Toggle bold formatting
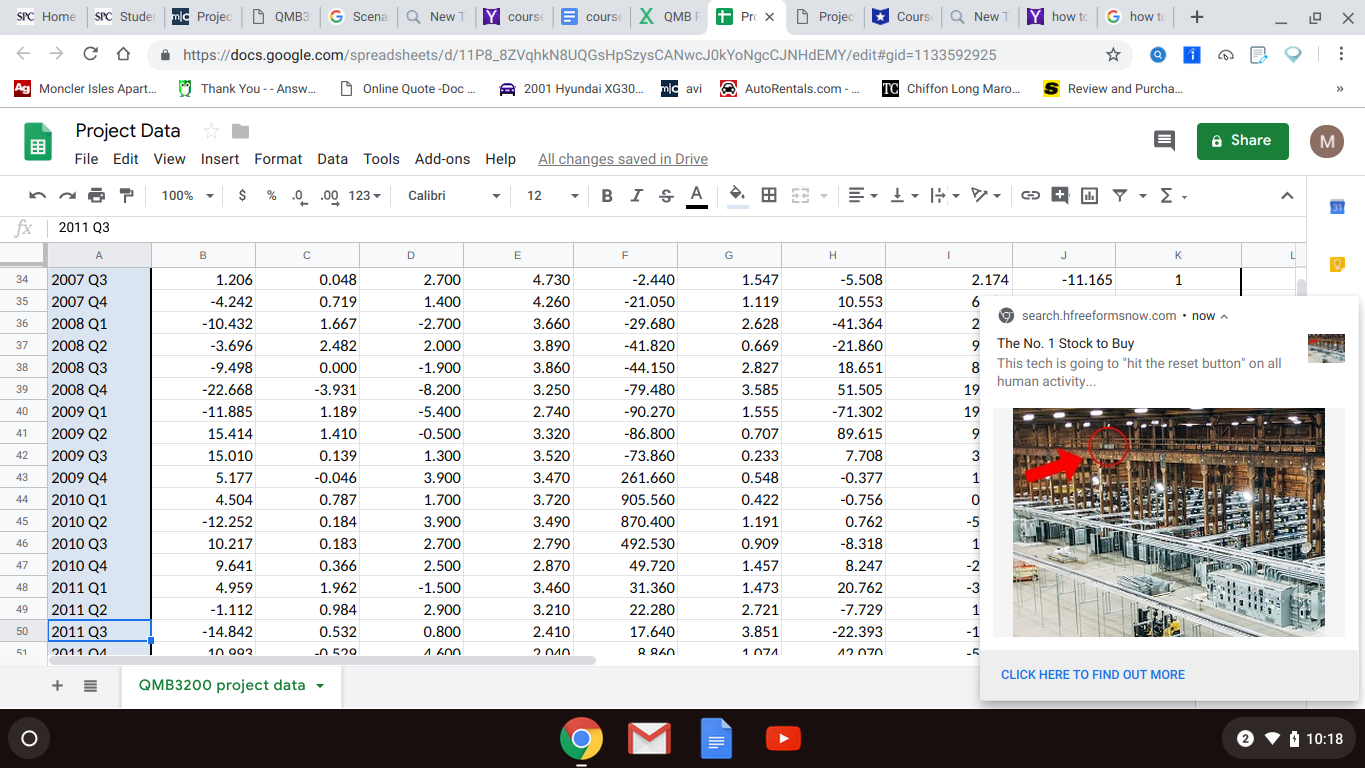 pyautogui.click(x=607, y=196)
